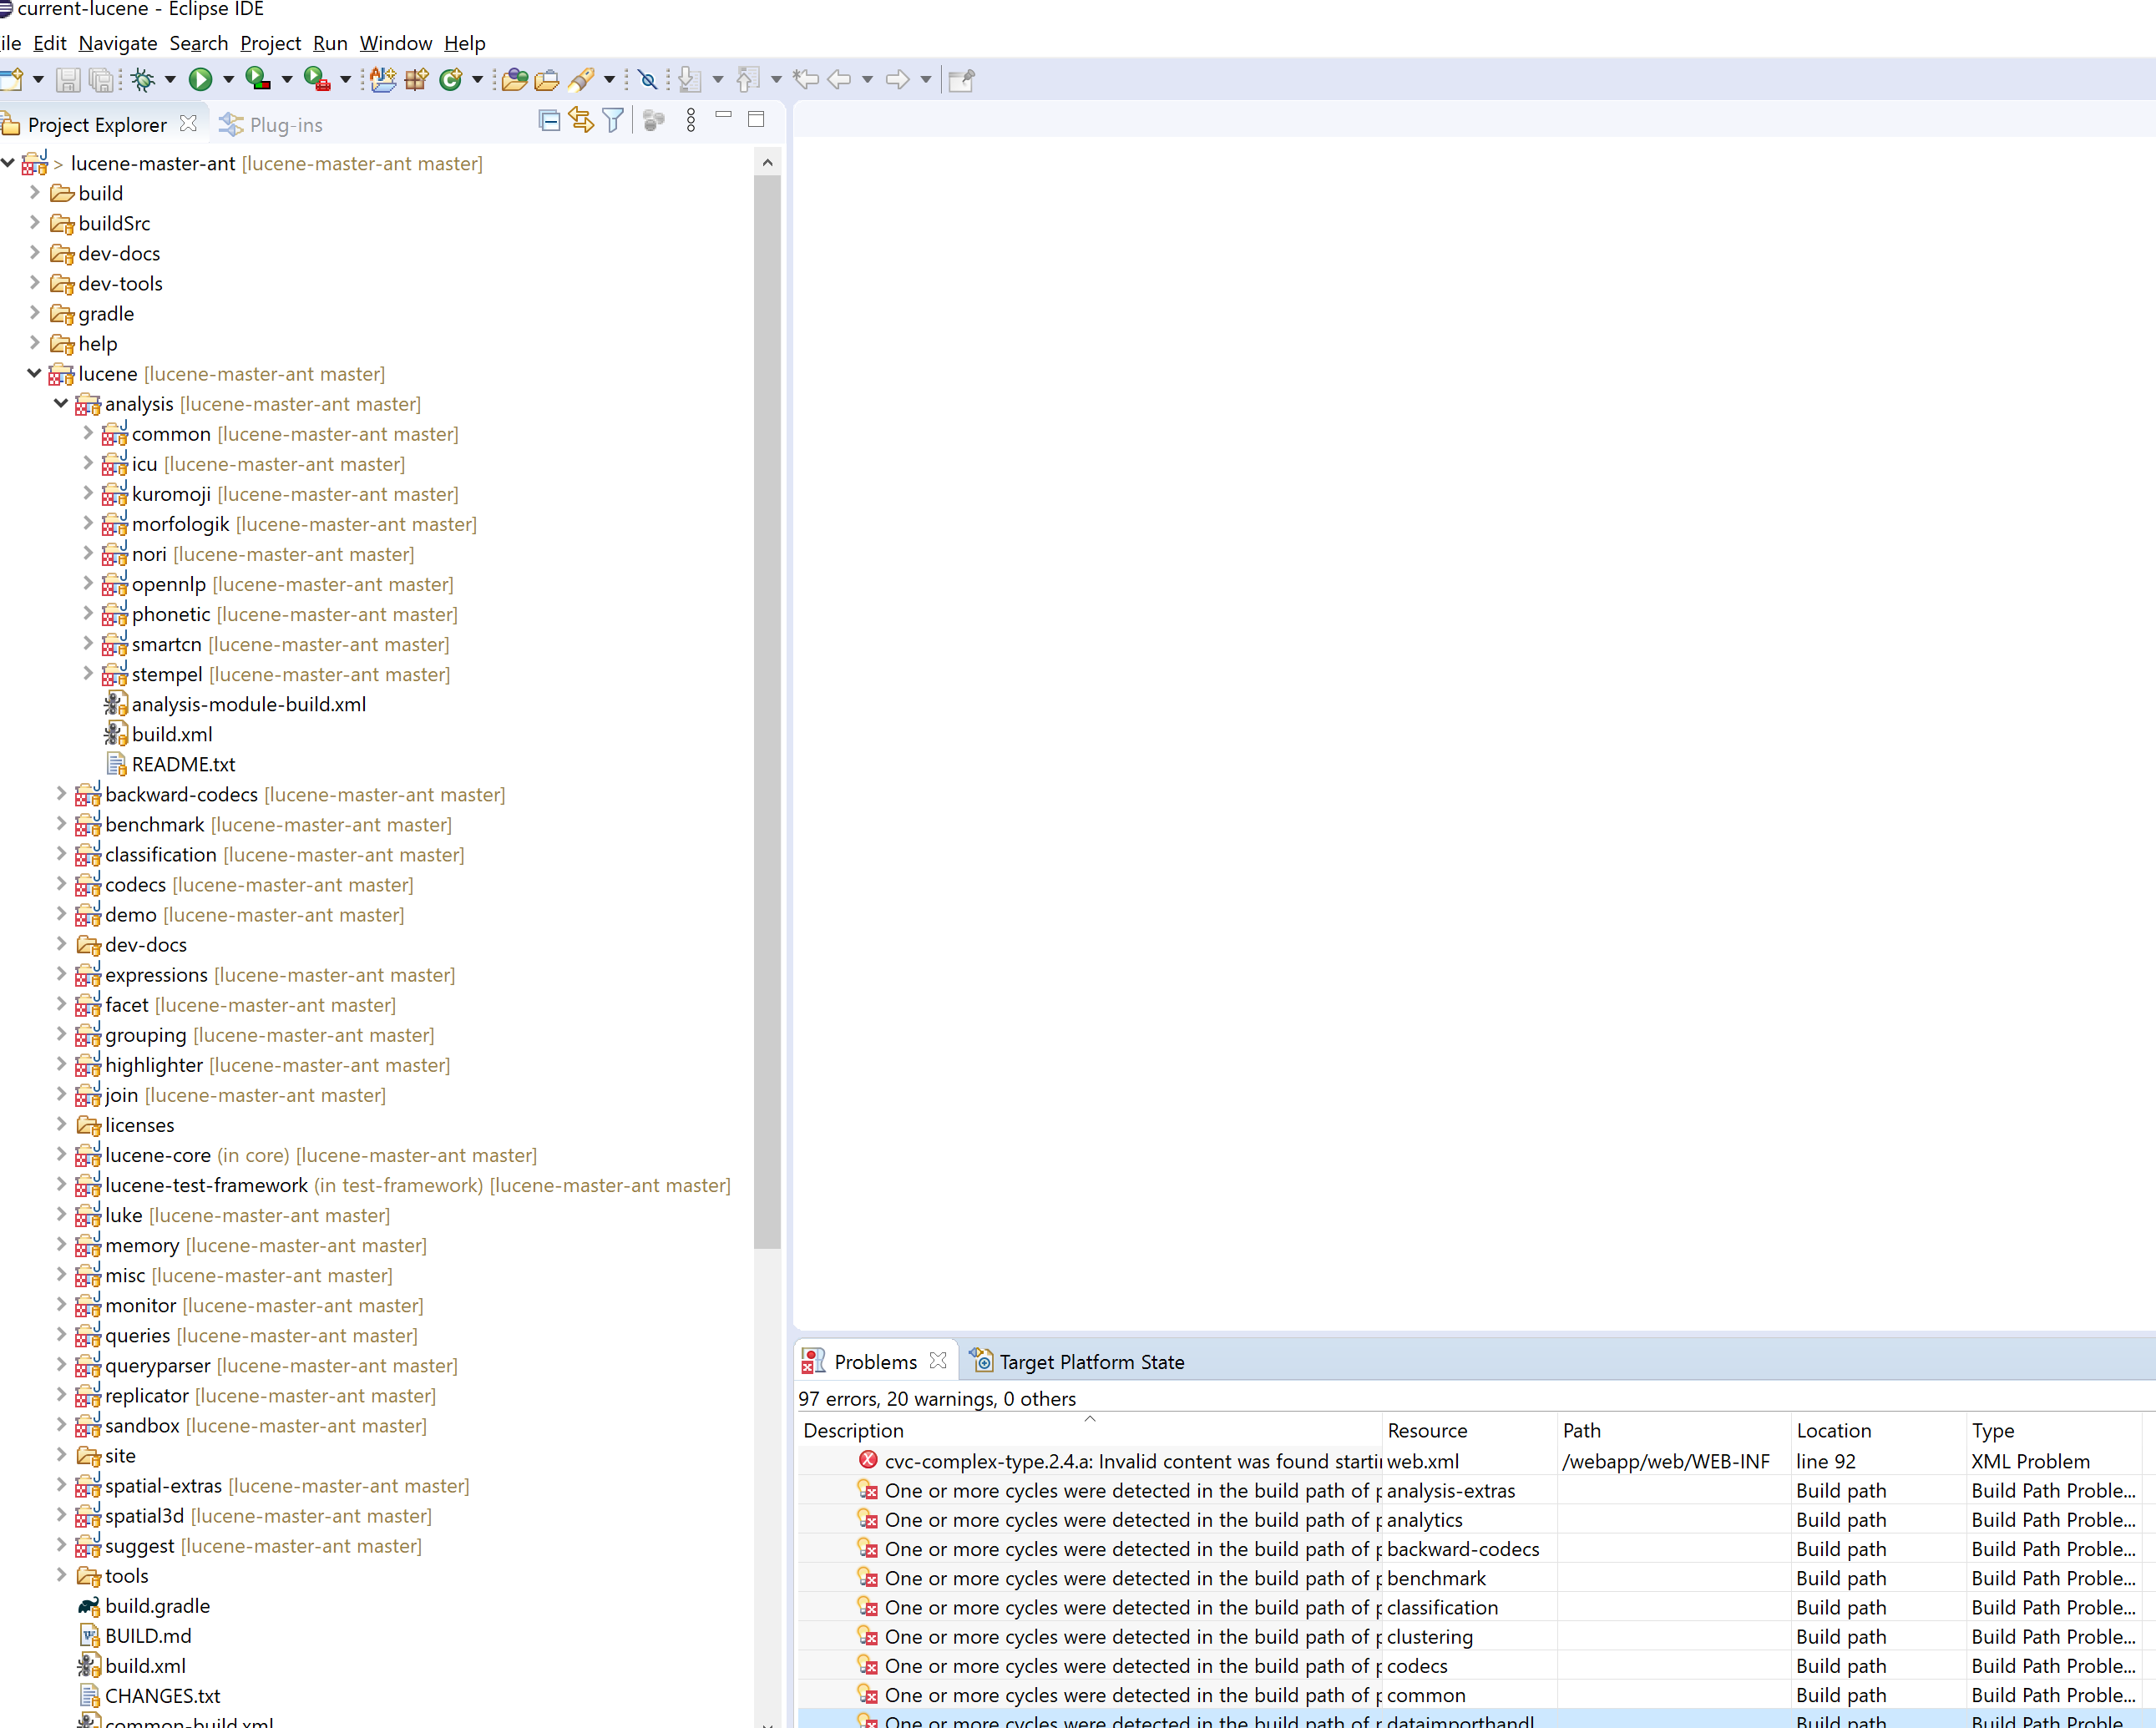Collapse the lucene-master-ant root node
The image size is (2156, 1728).
coord(8,162)
